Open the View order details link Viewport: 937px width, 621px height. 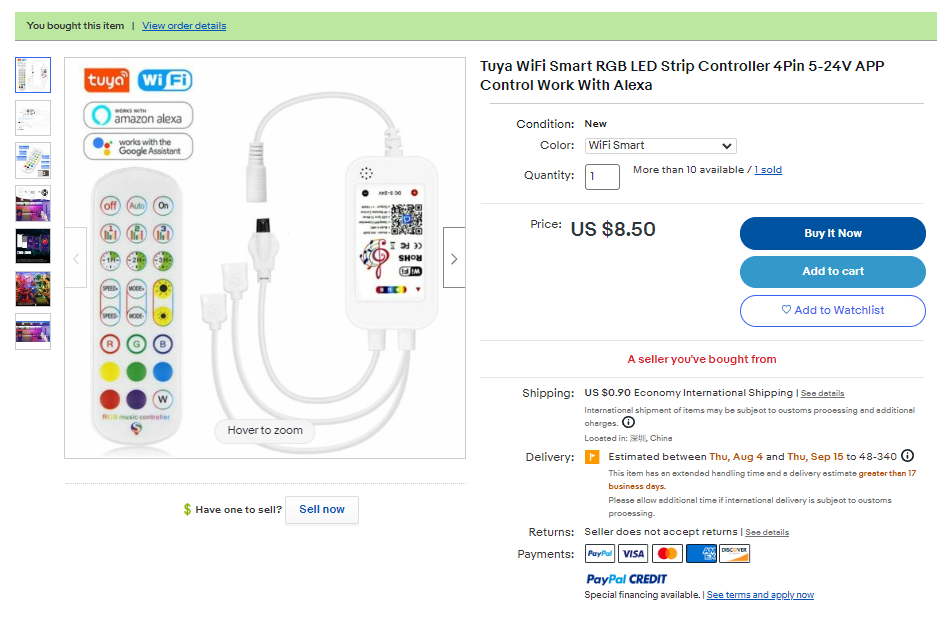click(x=184, y=26)
